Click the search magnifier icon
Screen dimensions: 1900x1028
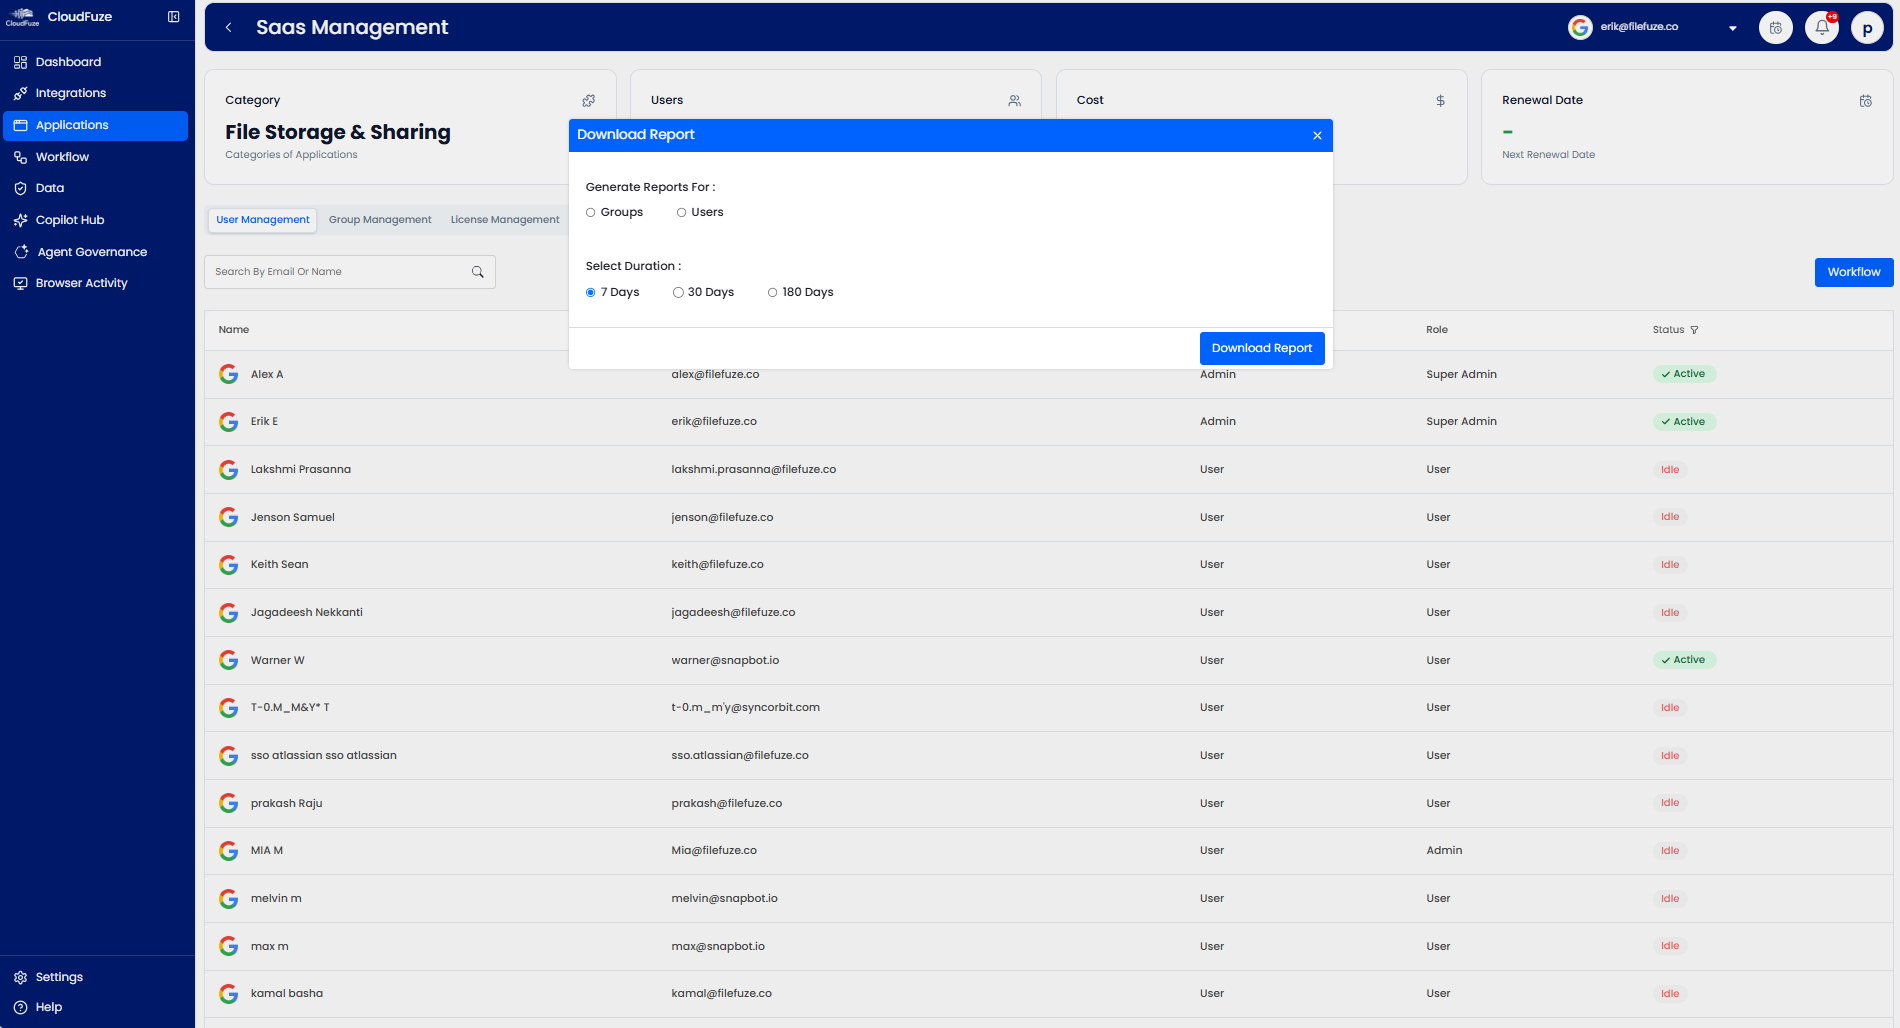[x=478, y=272]
